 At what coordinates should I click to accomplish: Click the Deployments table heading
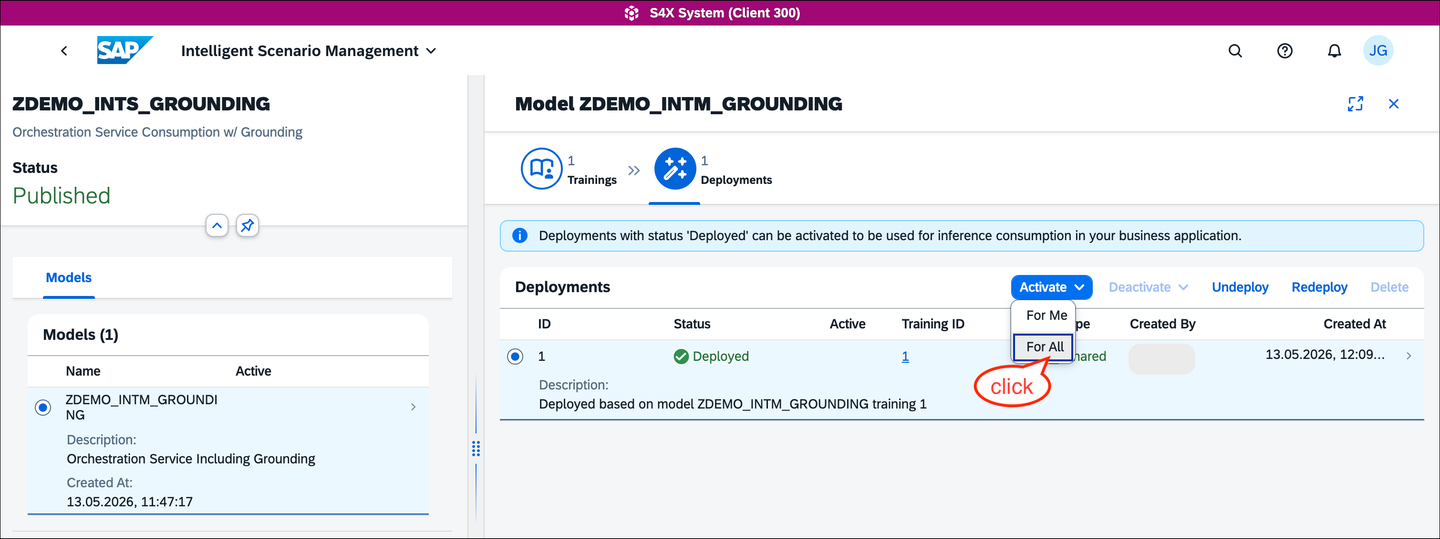(563, 287)
